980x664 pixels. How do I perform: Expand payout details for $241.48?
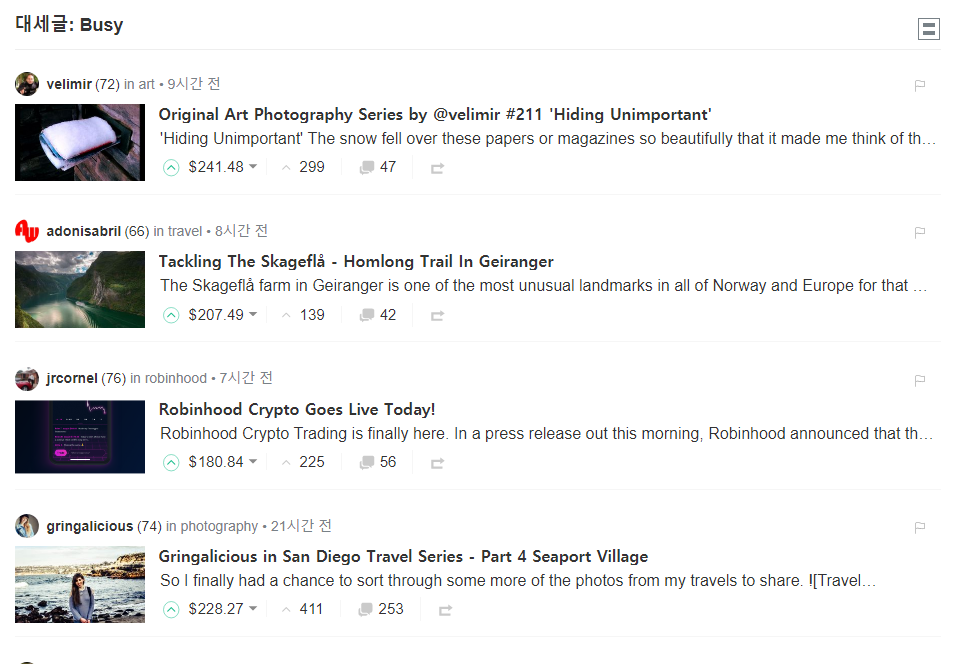point(253,167)
